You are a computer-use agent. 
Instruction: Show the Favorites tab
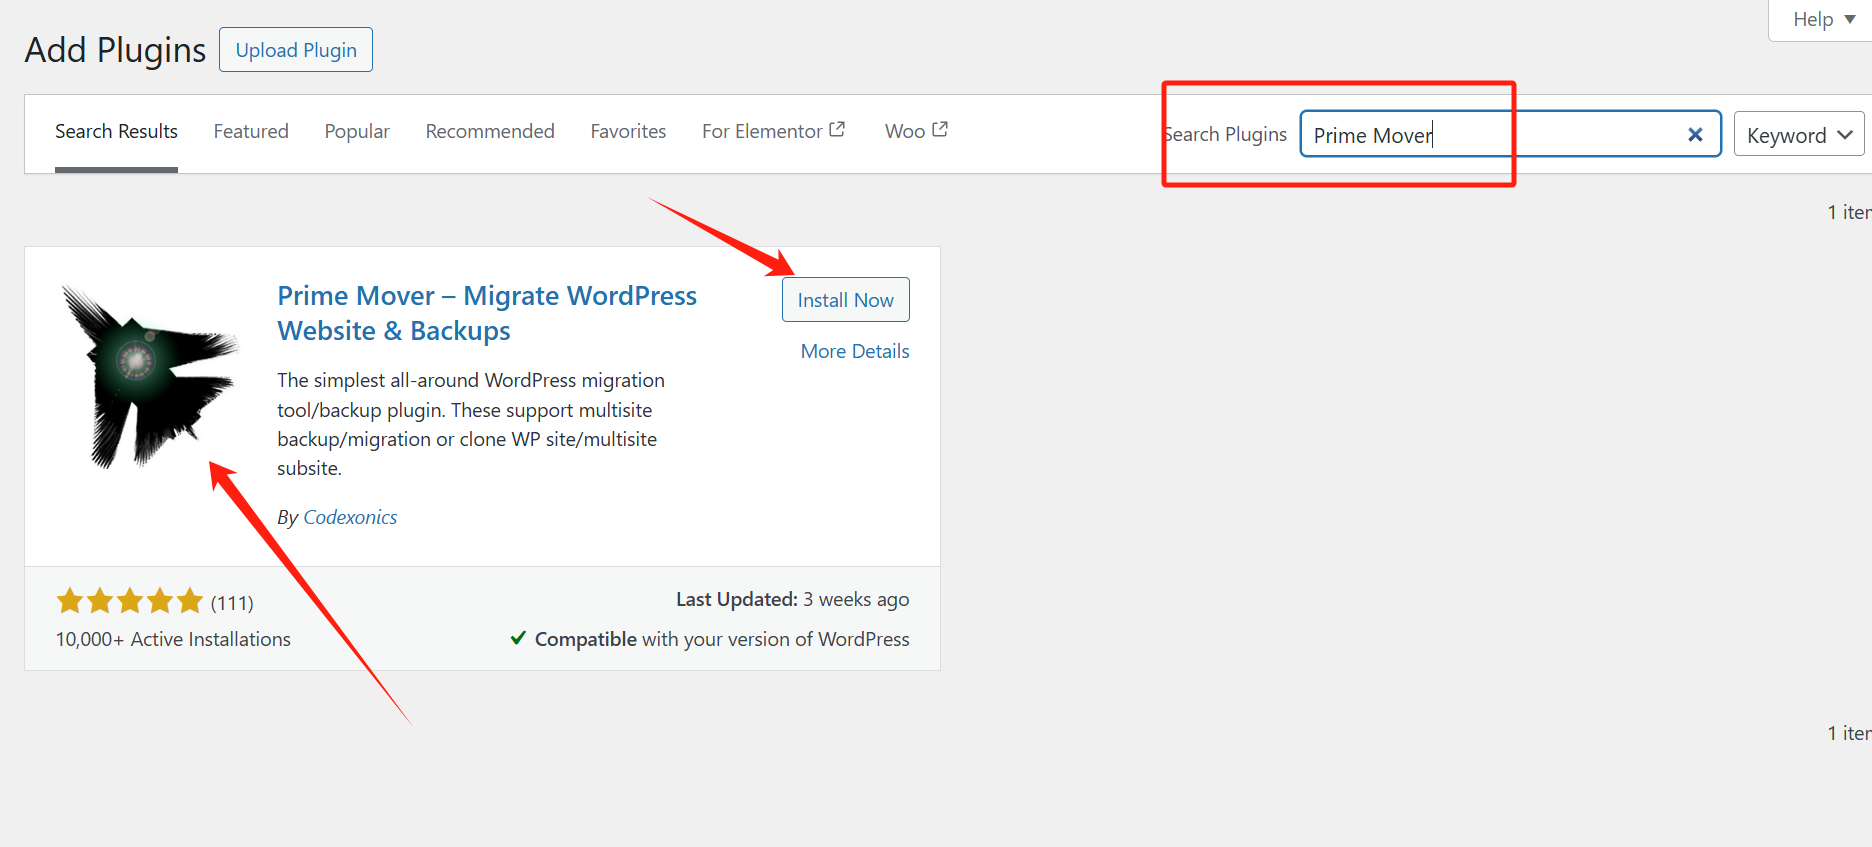(628, 131)
